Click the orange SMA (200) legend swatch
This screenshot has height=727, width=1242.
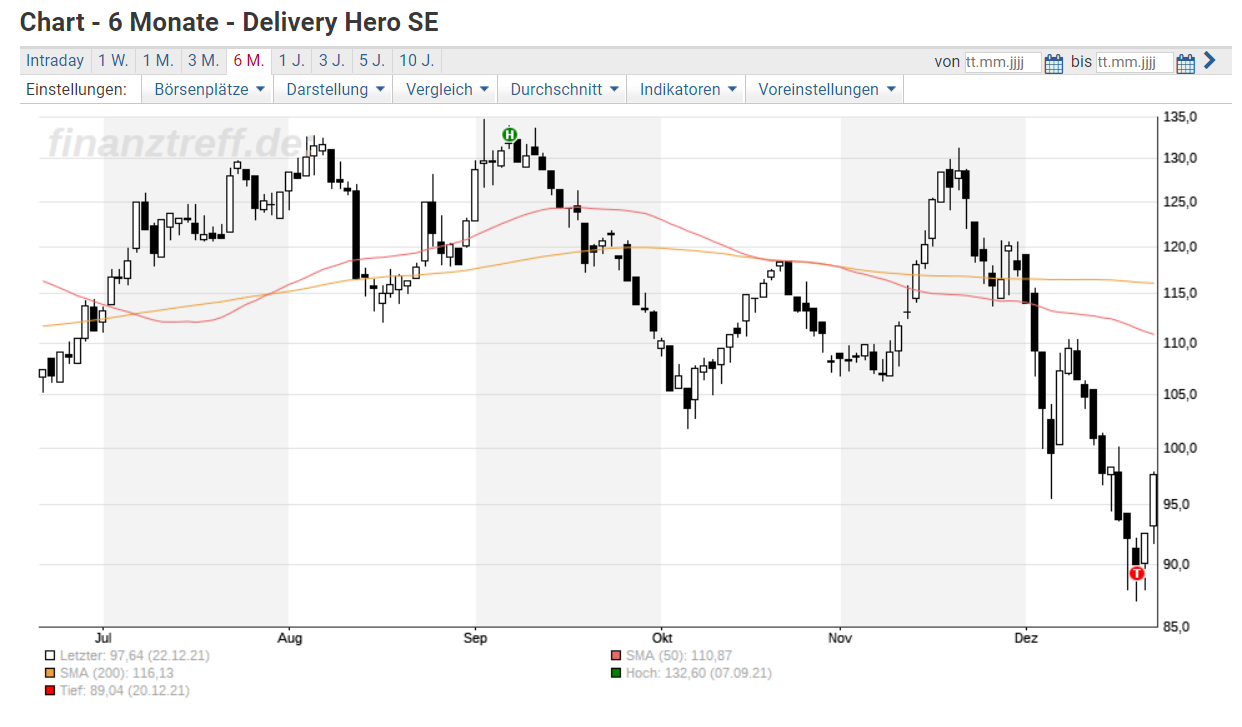(x=50, y=673)
